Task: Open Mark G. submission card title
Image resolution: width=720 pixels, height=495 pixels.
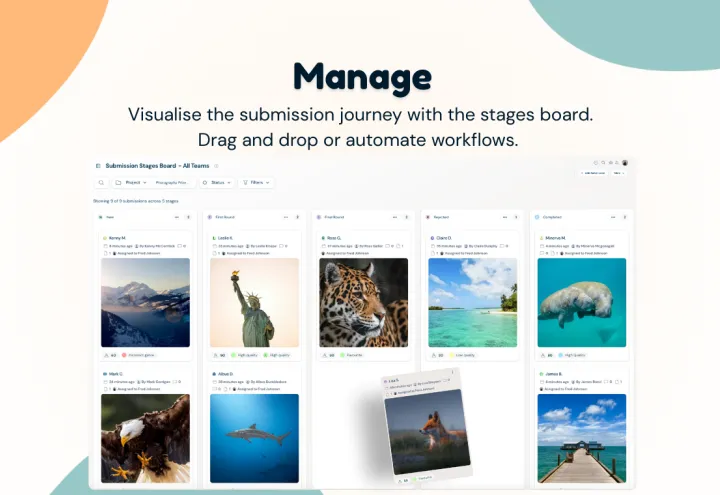Action: 116,374
